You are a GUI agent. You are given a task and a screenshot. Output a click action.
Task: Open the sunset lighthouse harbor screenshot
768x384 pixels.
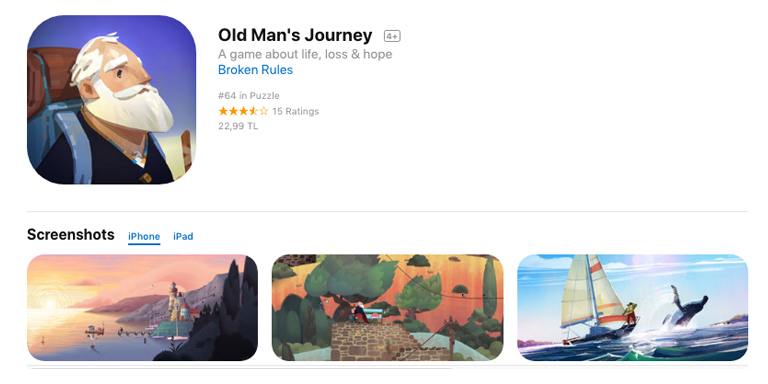pyautogui.click(x=142, y=308)
